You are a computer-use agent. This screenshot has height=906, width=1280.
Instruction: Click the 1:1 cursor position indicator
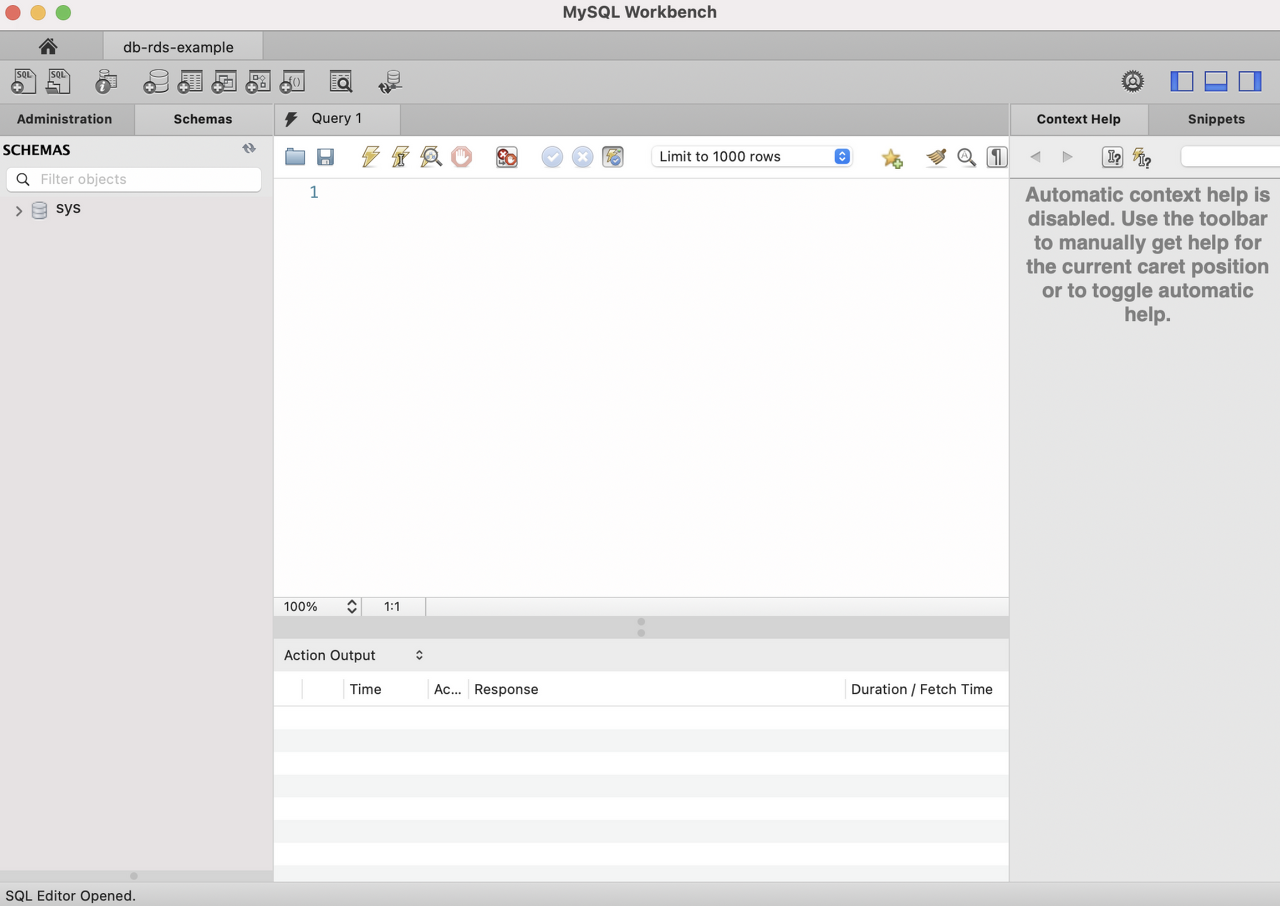[x=392, y=606]
